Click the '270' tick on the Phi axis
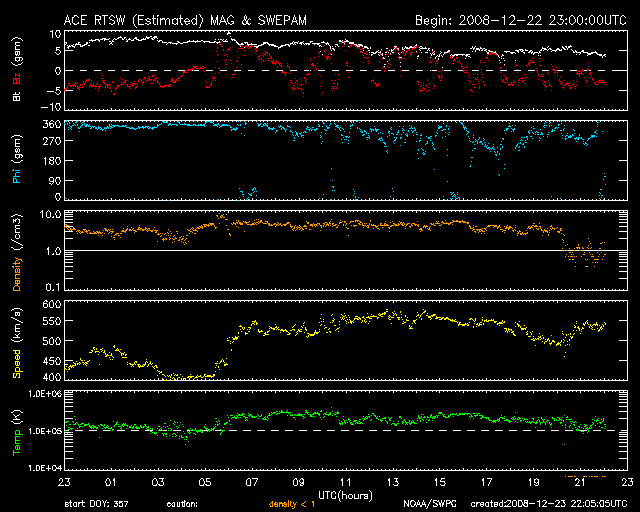Image resolution: width=640 pixels, height=512 pixels. click(52, 141)
